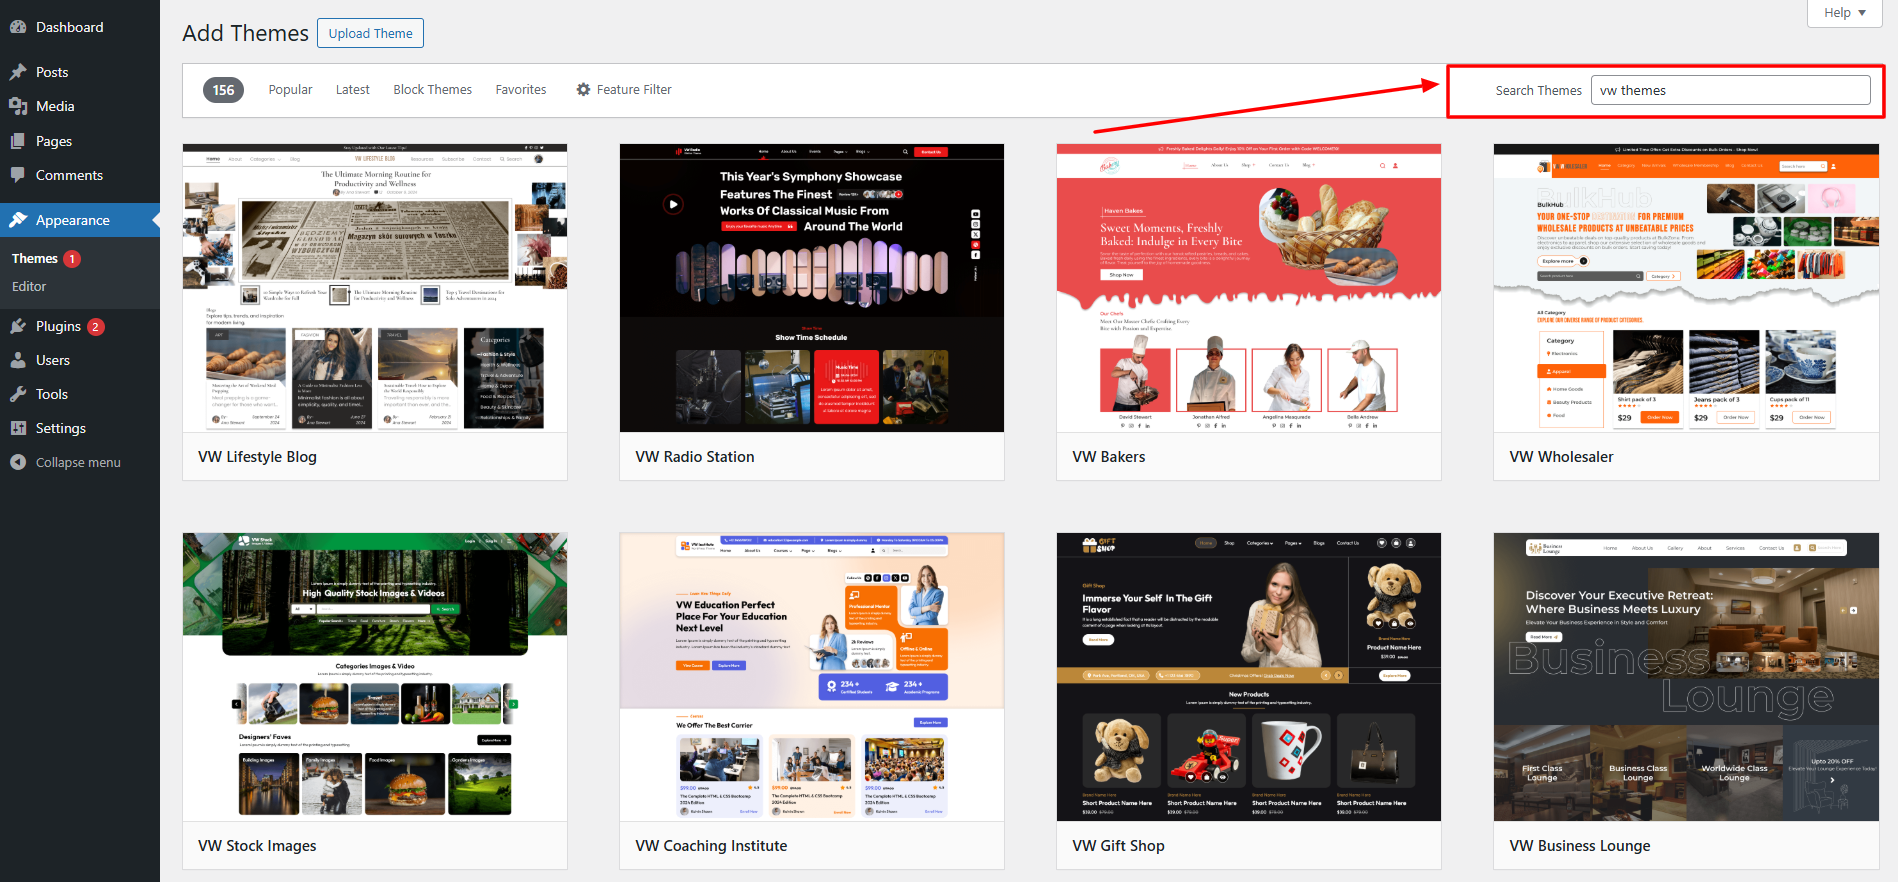Select the VW Wholesaler theme thumbnail
The width and height of the screenshot is (1898, 882).
point(1686,288)
